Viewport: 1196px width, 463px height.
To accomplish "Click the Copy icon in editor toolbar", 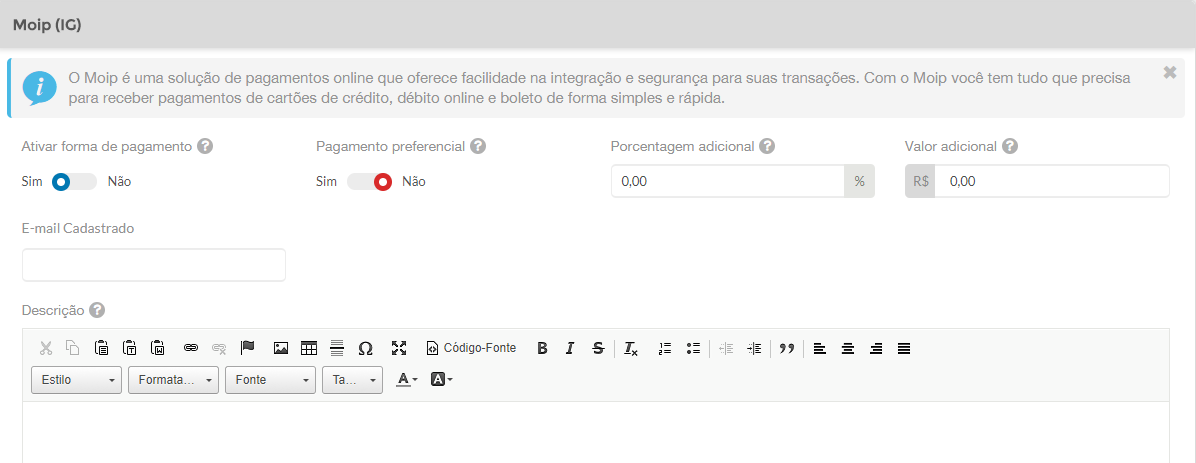I will [x=72, y=349].
